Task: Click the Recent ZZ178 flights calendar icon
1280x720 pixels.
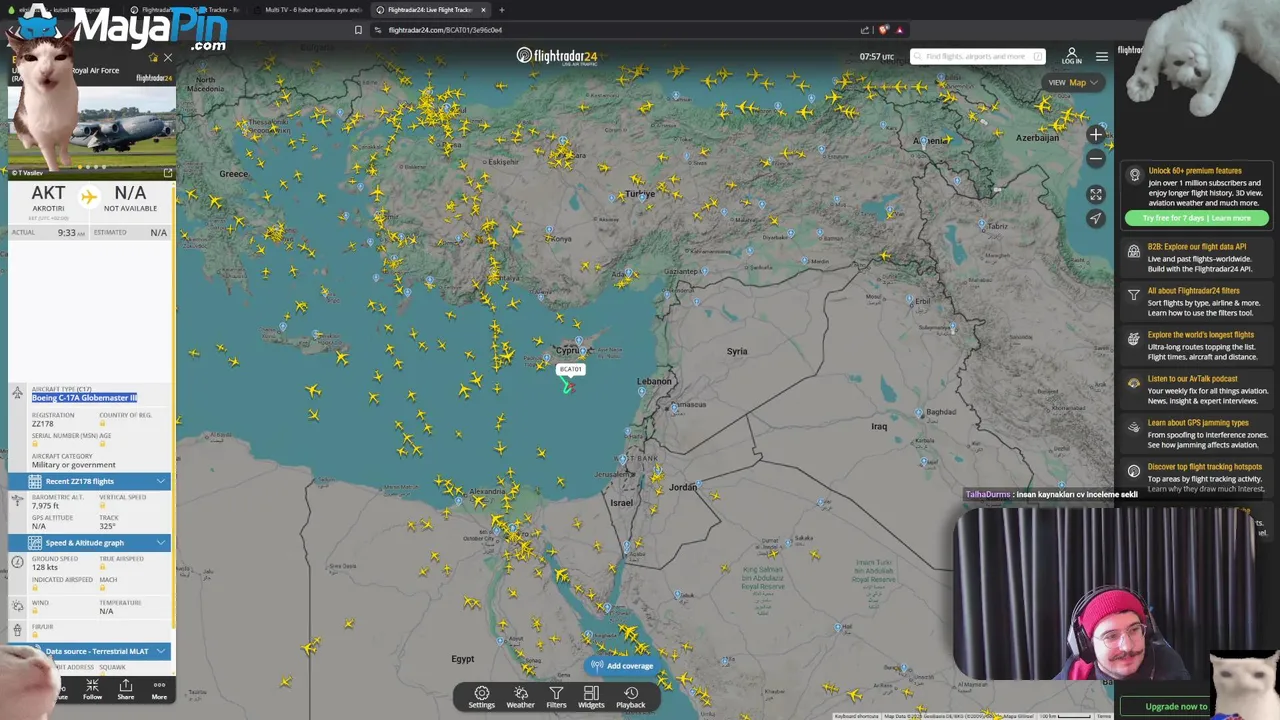Action: [35, 481]
